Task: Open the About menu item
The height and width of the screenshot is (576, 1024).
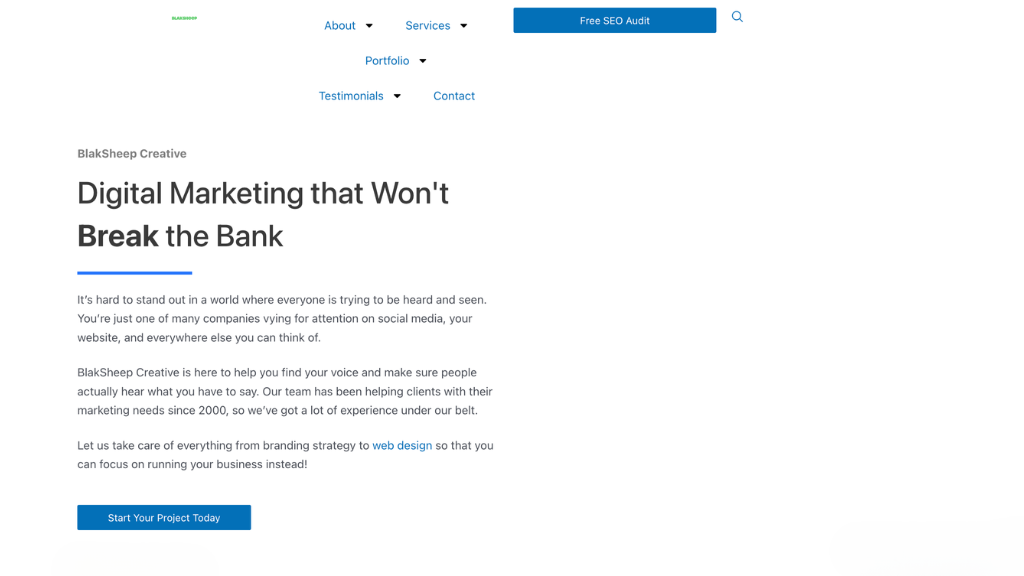Action: pos(339,26)
